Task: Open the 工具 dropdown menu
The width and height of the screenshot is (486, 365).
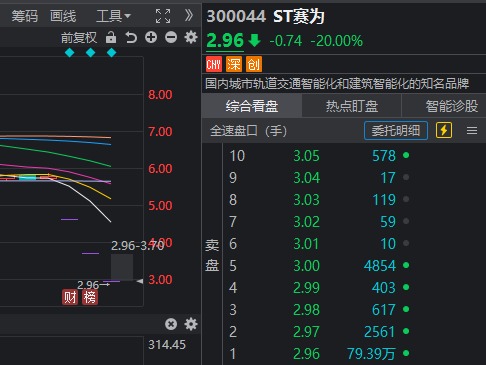Action: [113, 16]
